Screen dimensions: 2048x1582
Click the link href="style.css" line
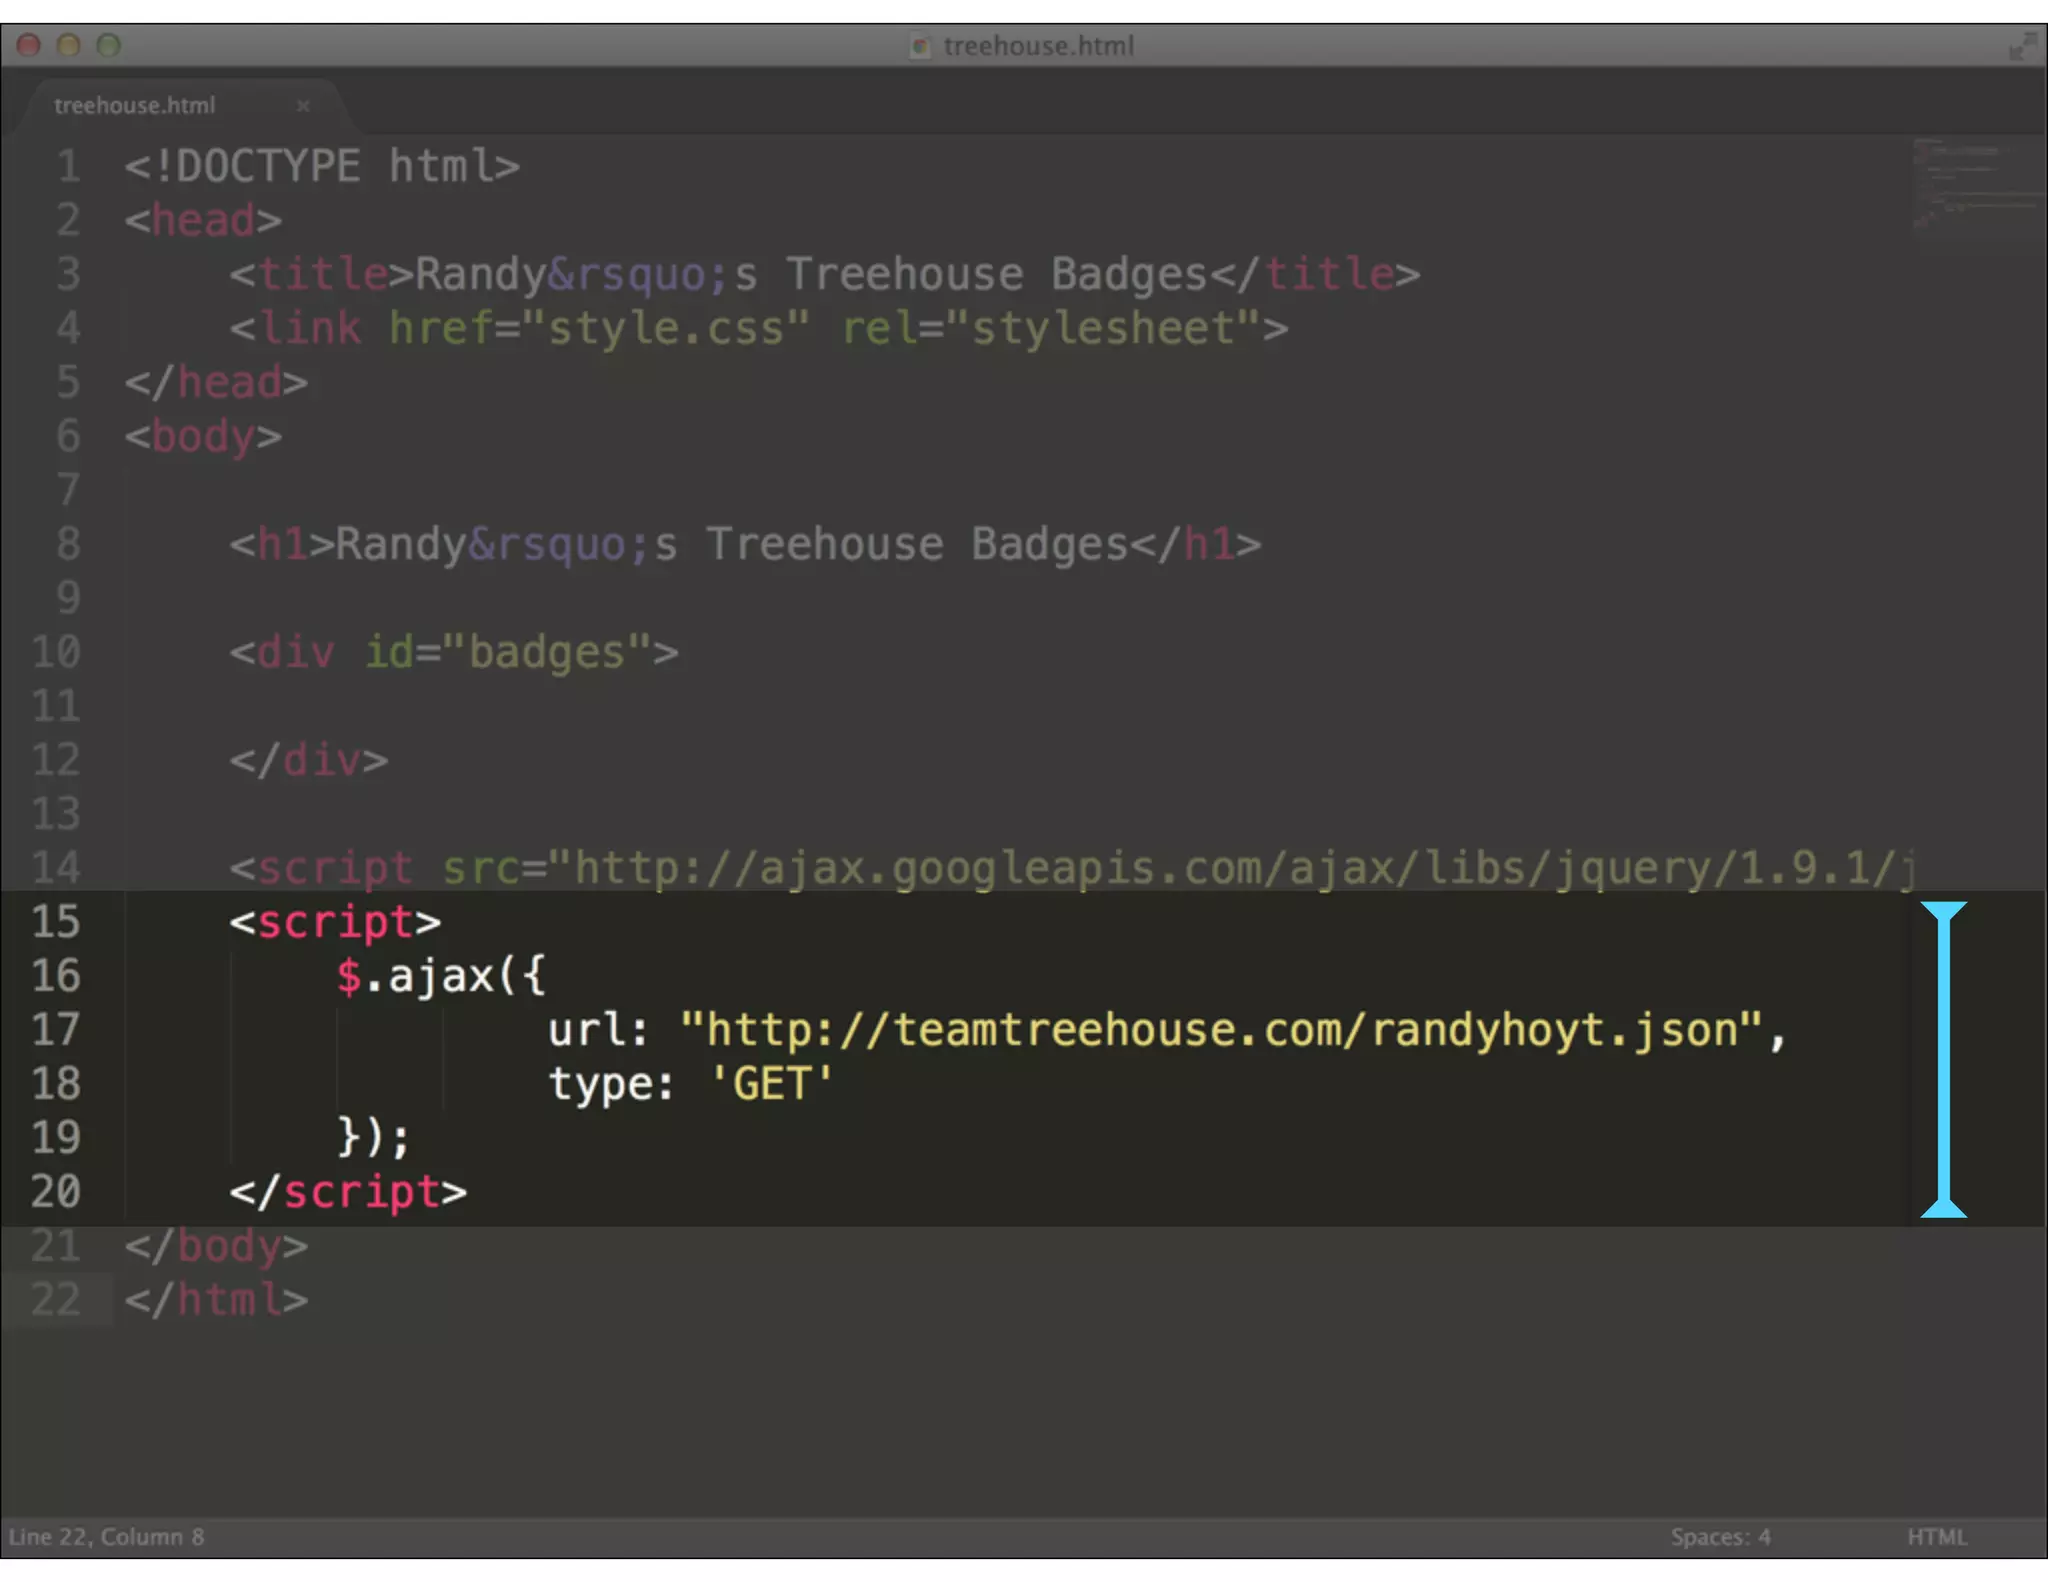[759, 327]
